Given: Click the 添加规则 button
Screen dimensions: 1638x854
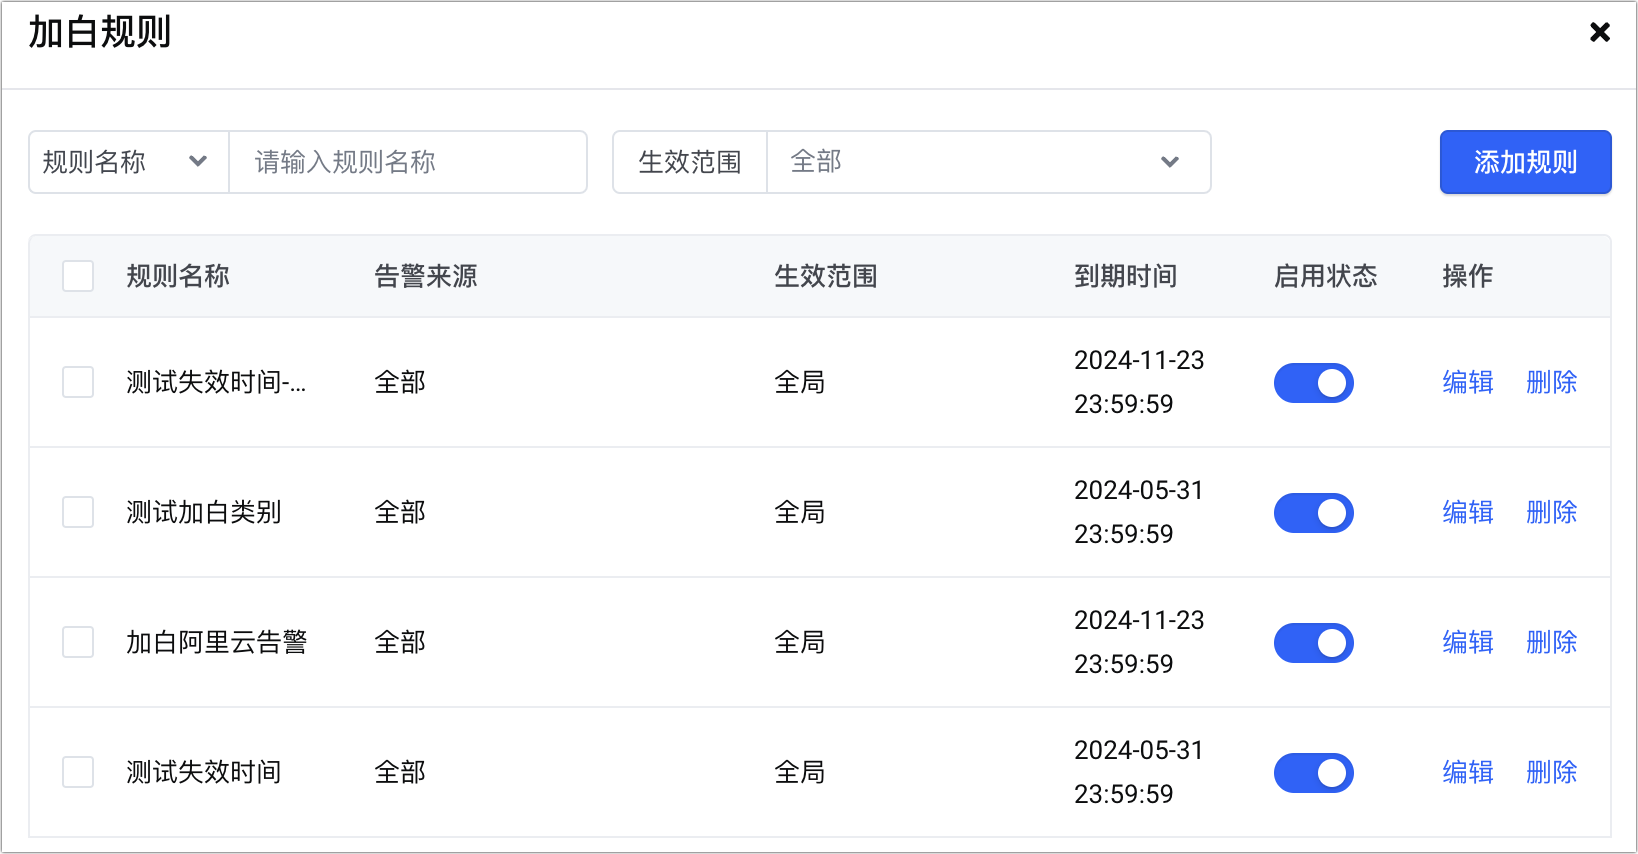Looking at the screenshot, I should [1525, 162].
